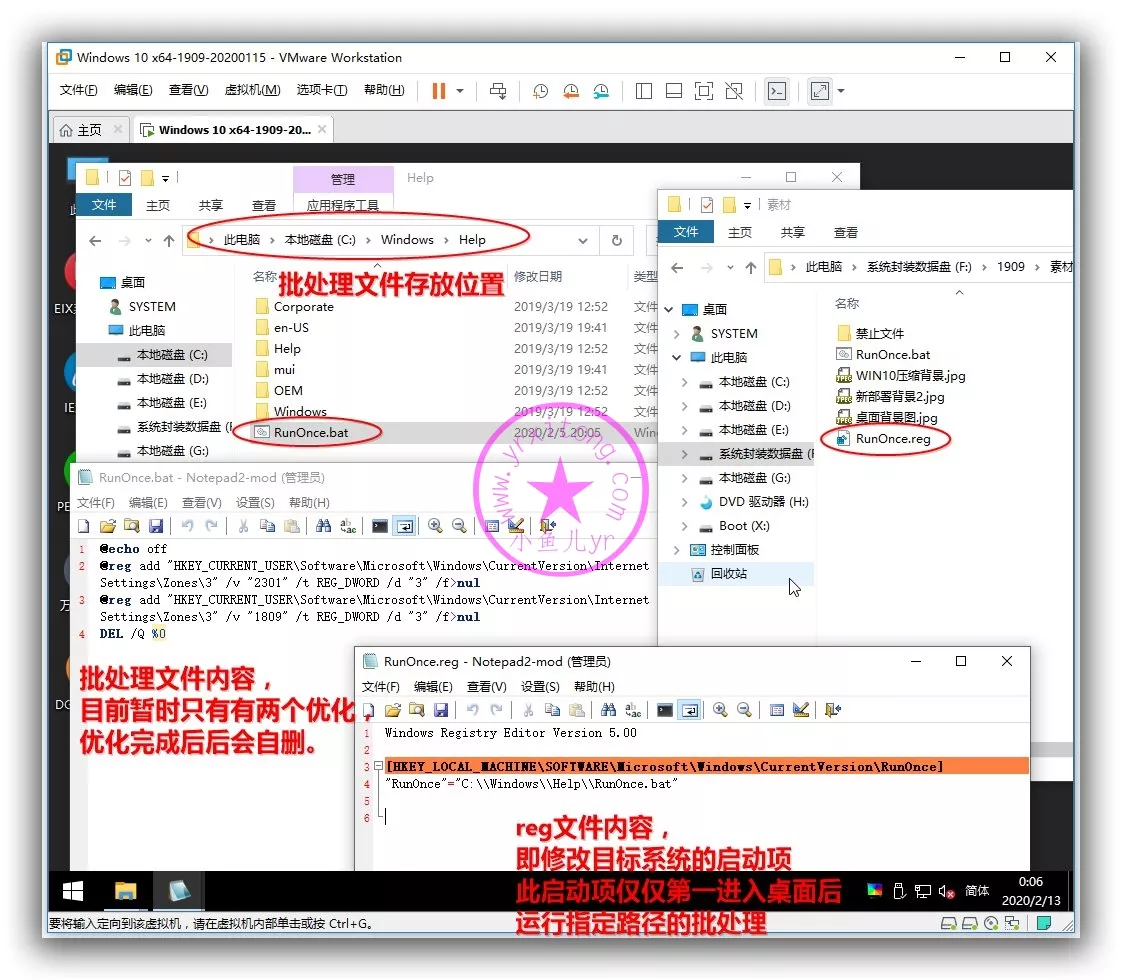This screenshot has height=980, width=1122.
Task: Toggle word wrap in RunOnce.bat Notepad2 toolbar
Action: tap(404, 526)
